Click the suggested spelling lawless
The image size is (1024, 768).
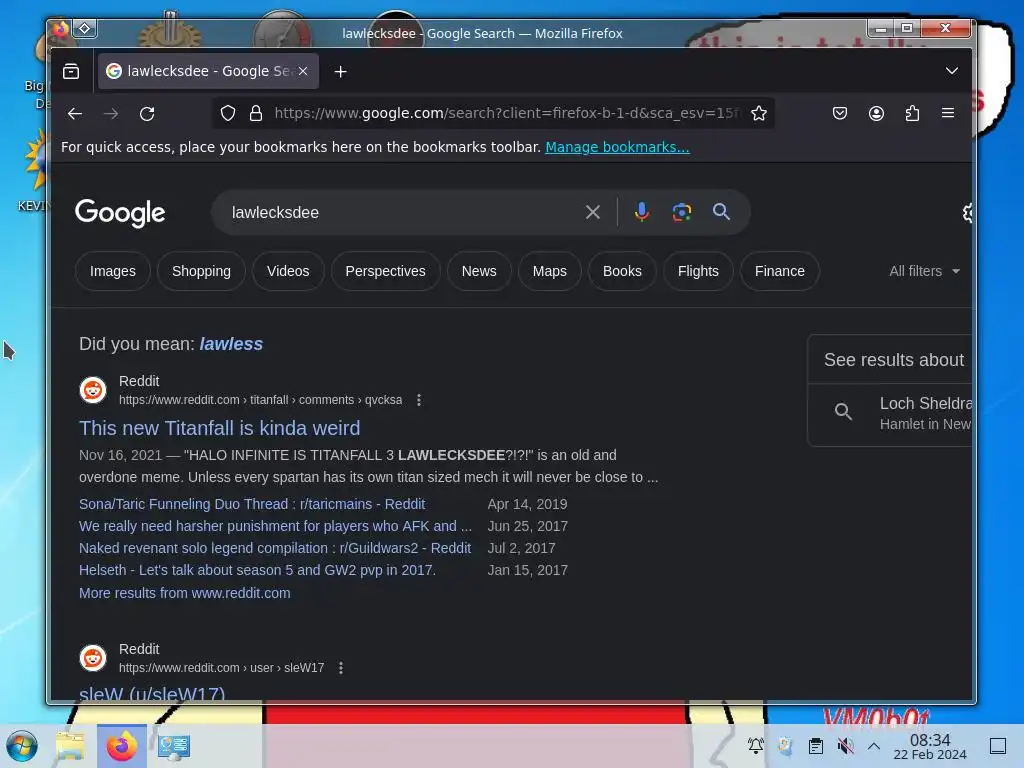click(x=231, y=344)
